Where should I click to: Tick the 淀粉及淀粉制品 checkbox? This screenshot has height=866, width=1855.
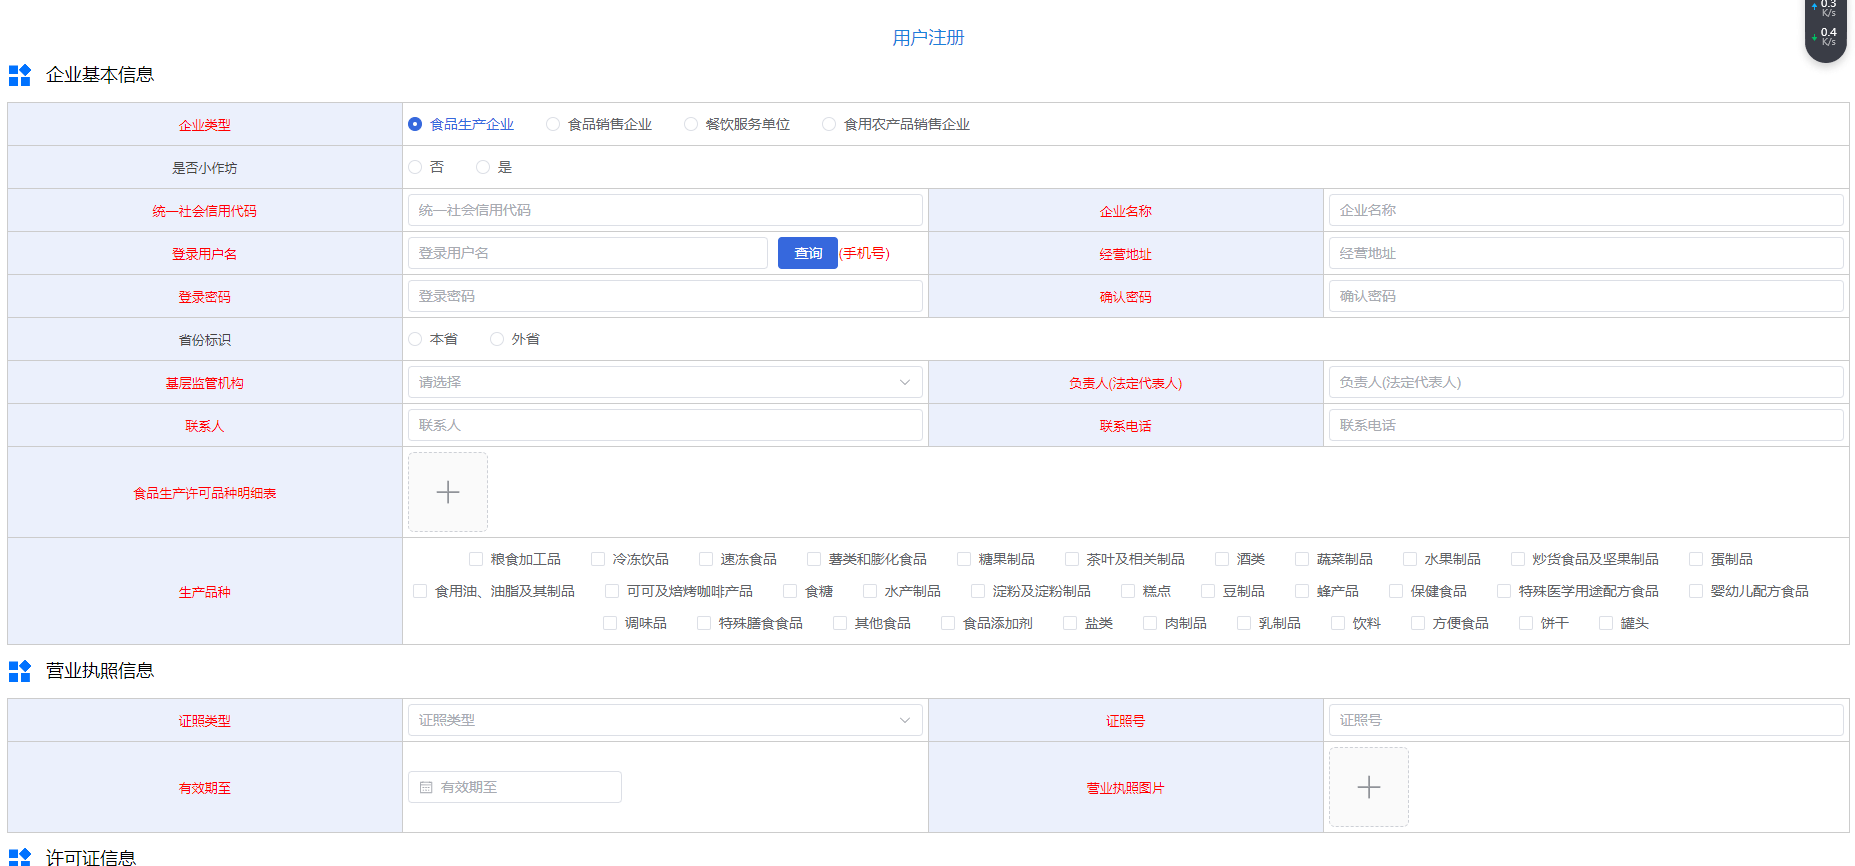[x=978, y=591]
